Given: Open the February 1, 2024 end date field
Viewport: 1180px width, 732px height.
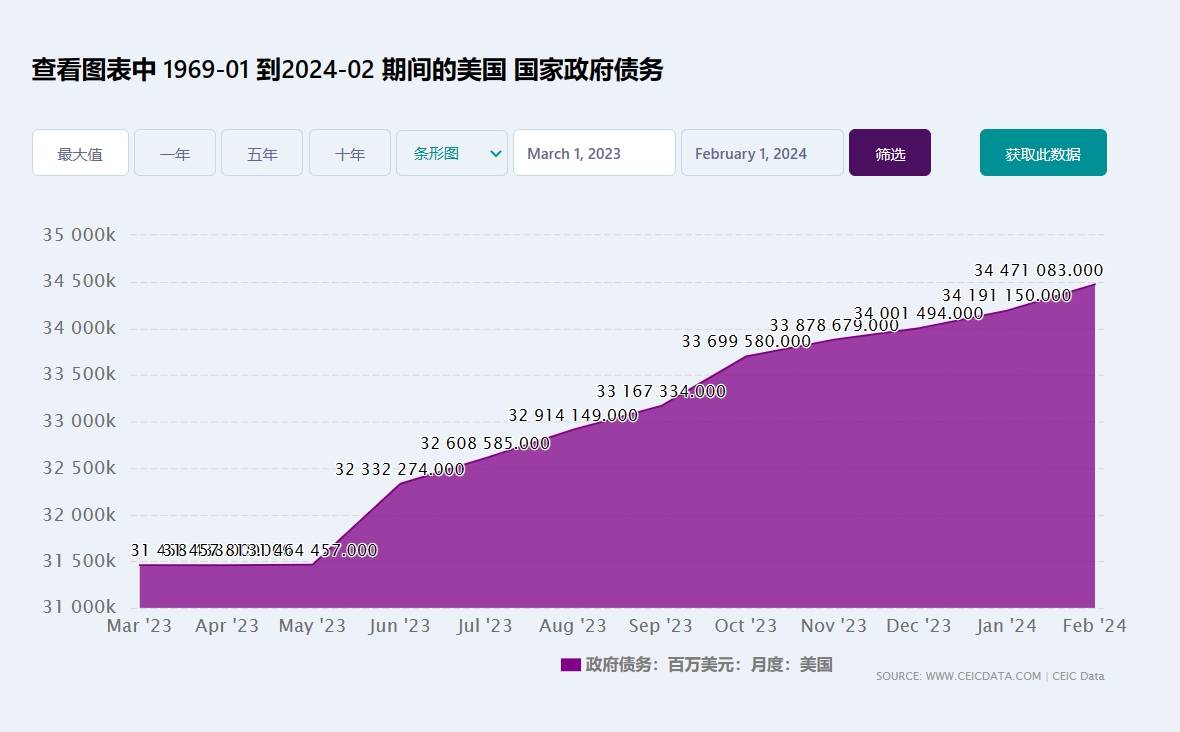Looking at the screenshot, I should click(x=761, y=153).
